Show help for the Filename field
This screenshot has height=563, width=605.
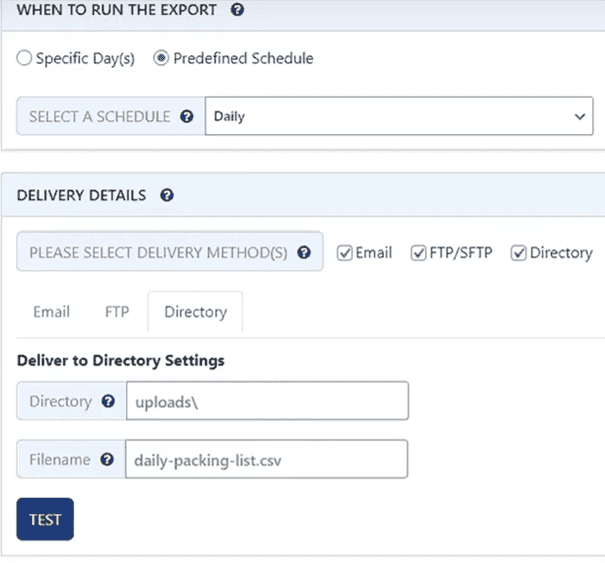point(107,459)
